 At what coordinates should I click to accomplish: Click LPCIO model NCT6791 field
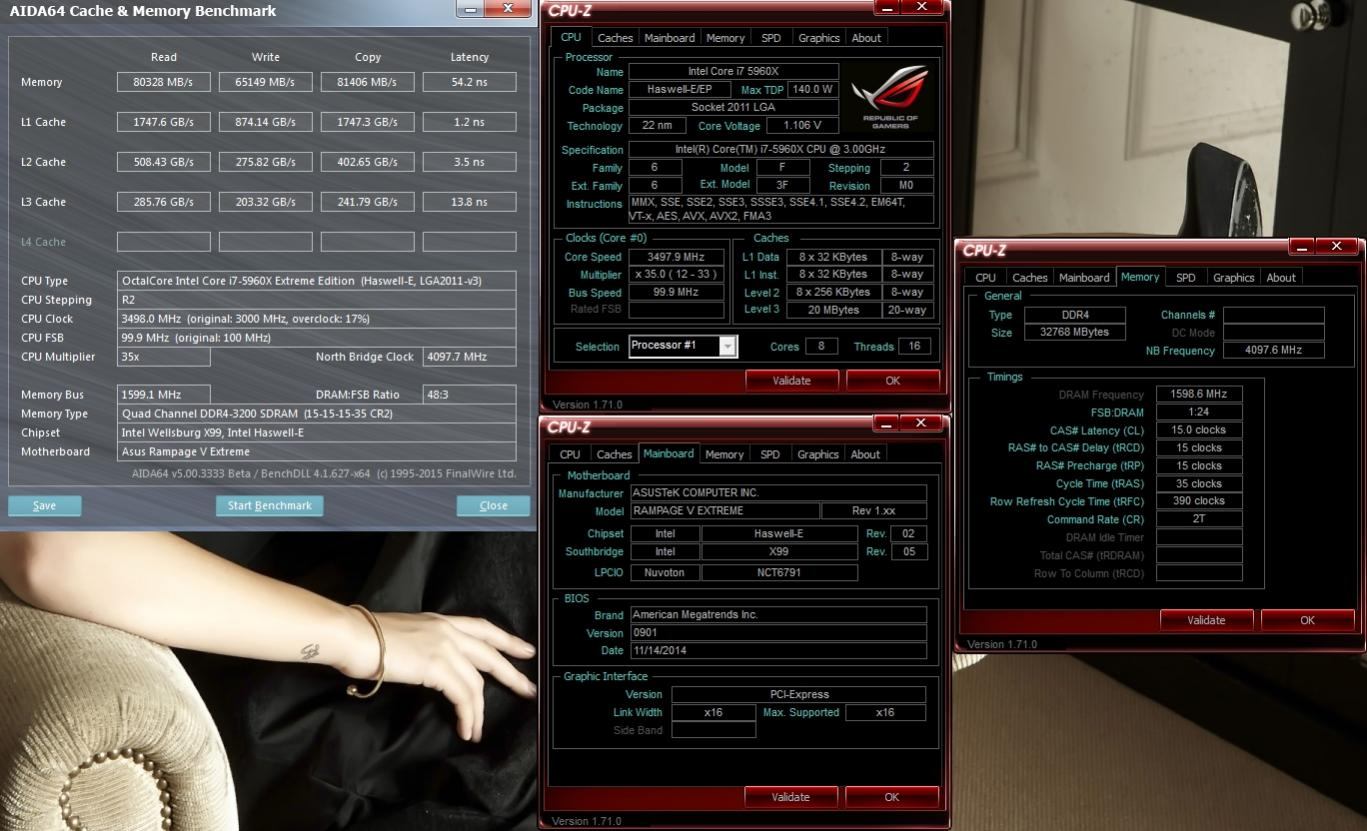pyautogui.click(x=780, y=573)
